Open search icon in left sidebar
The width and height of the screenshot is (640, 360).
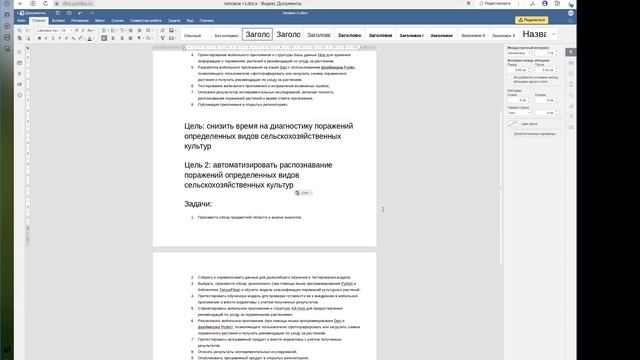(x=20, y=52)
